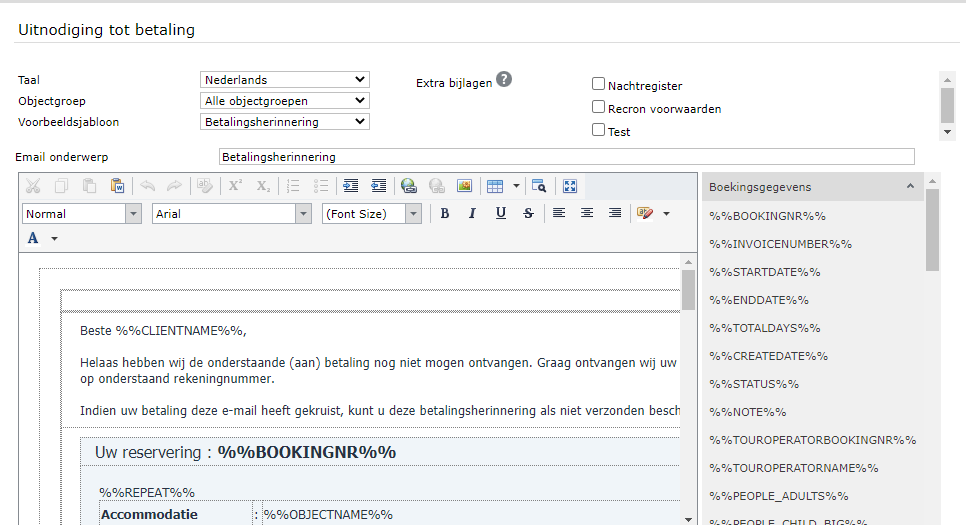This screenshot has height=525, width=966.
Task: Toggle bold formatting
Action: click(445, 213)
